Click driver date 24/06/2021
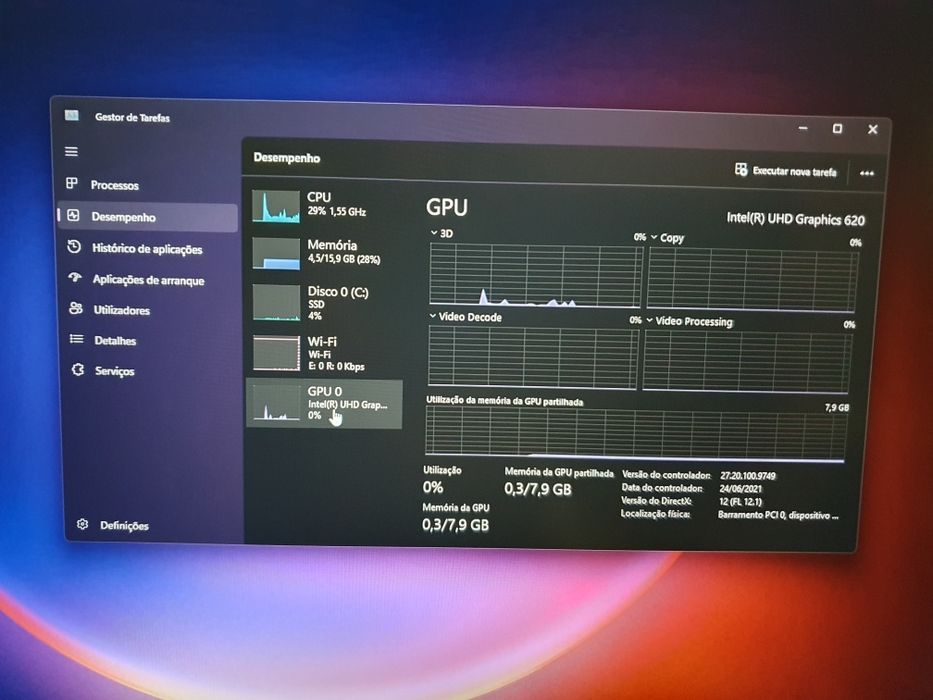This screenshot has width=933, height=700. tap(741, 489)
